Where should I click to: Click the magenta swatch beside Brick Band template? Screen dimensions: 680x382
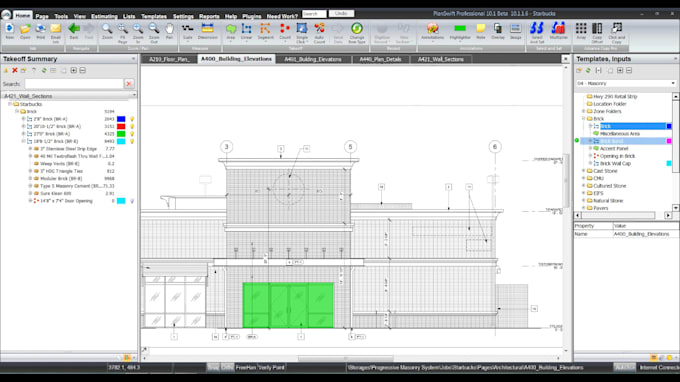tap(669, 141)
